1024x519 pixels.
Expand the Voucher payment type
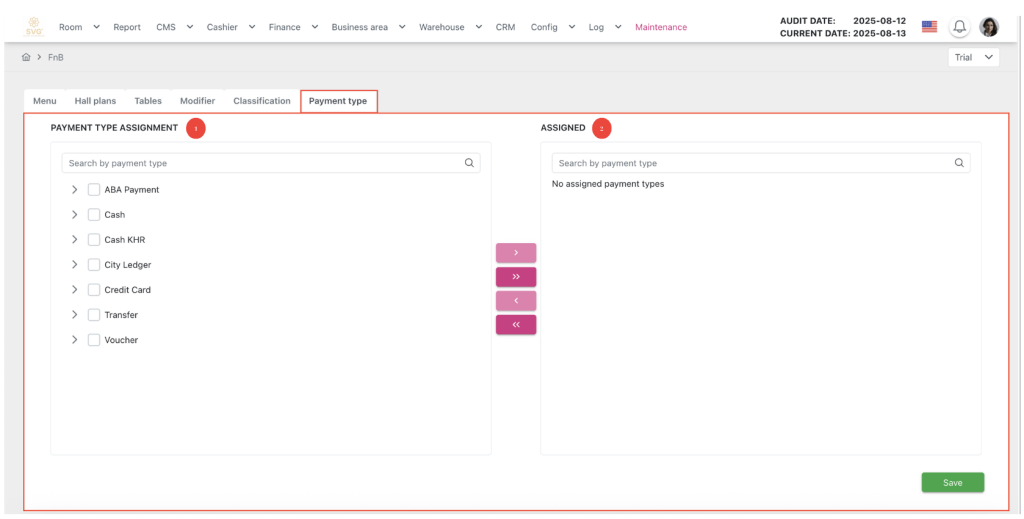click(75, 340)
